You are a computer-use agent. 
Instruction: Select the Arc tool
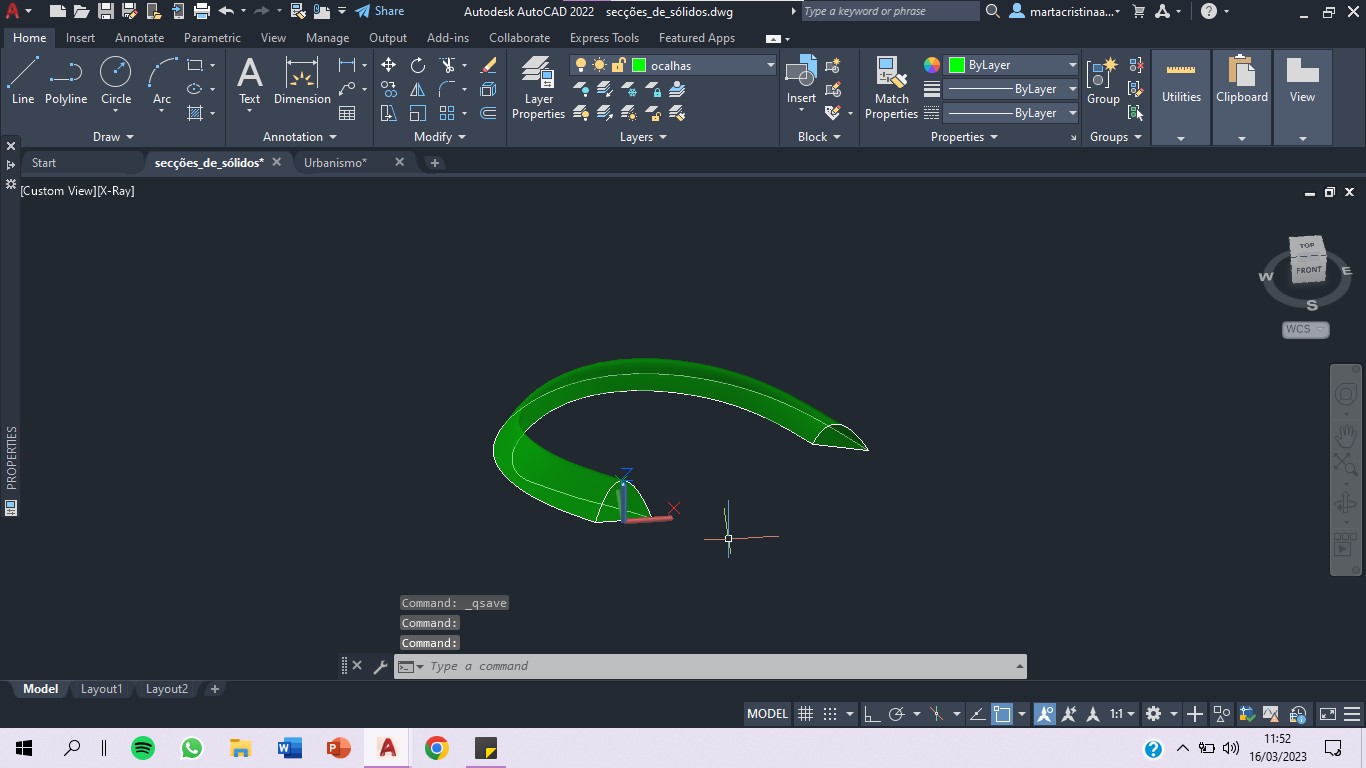(162, 81)
